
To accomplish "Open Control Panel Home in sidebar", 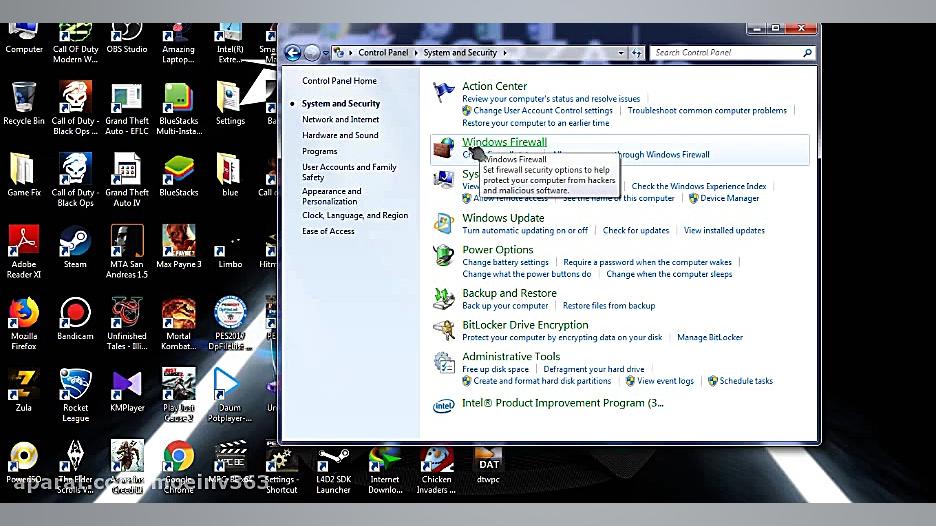I will (x=339, y=81).
